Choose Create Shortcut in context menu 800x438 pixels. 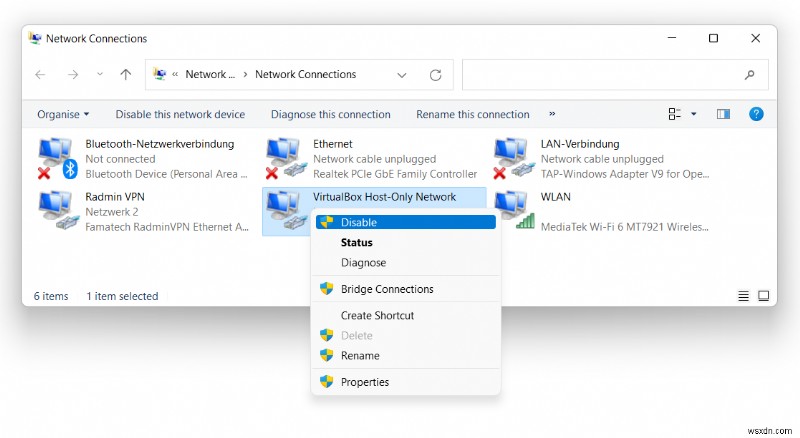[x=406, y=315]
